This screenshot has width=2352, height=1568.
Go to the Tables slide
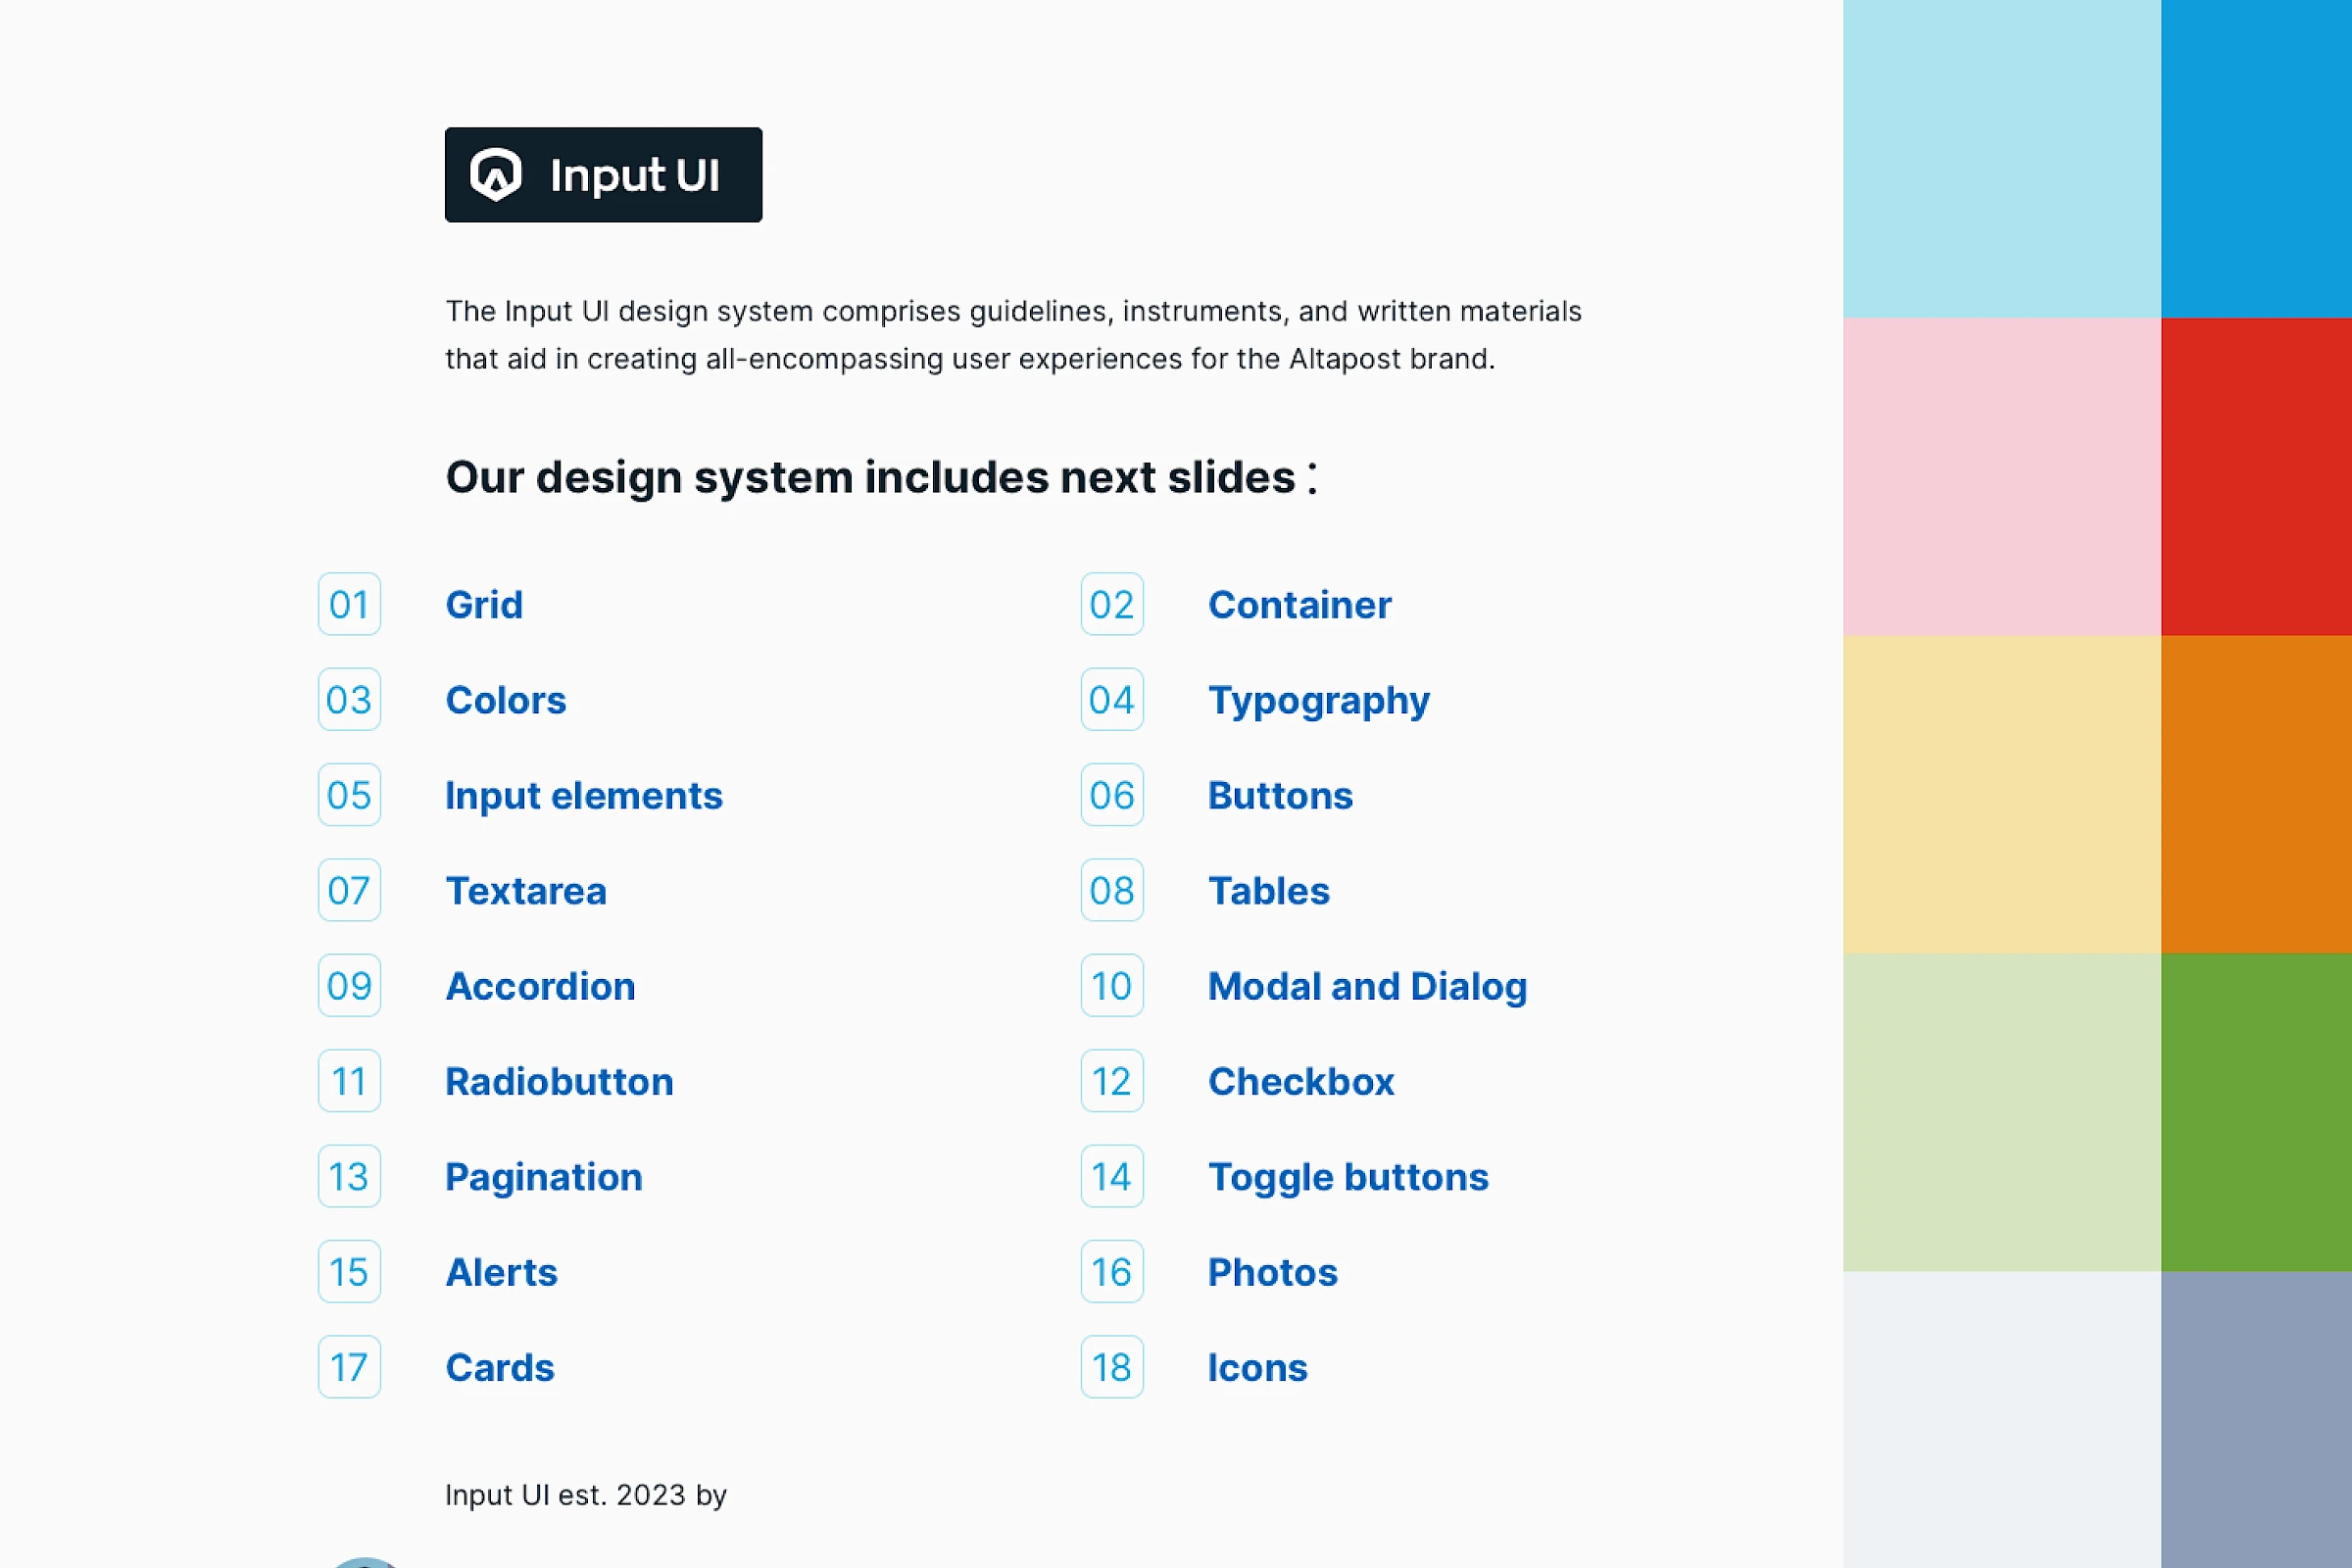coord(1268,890)
